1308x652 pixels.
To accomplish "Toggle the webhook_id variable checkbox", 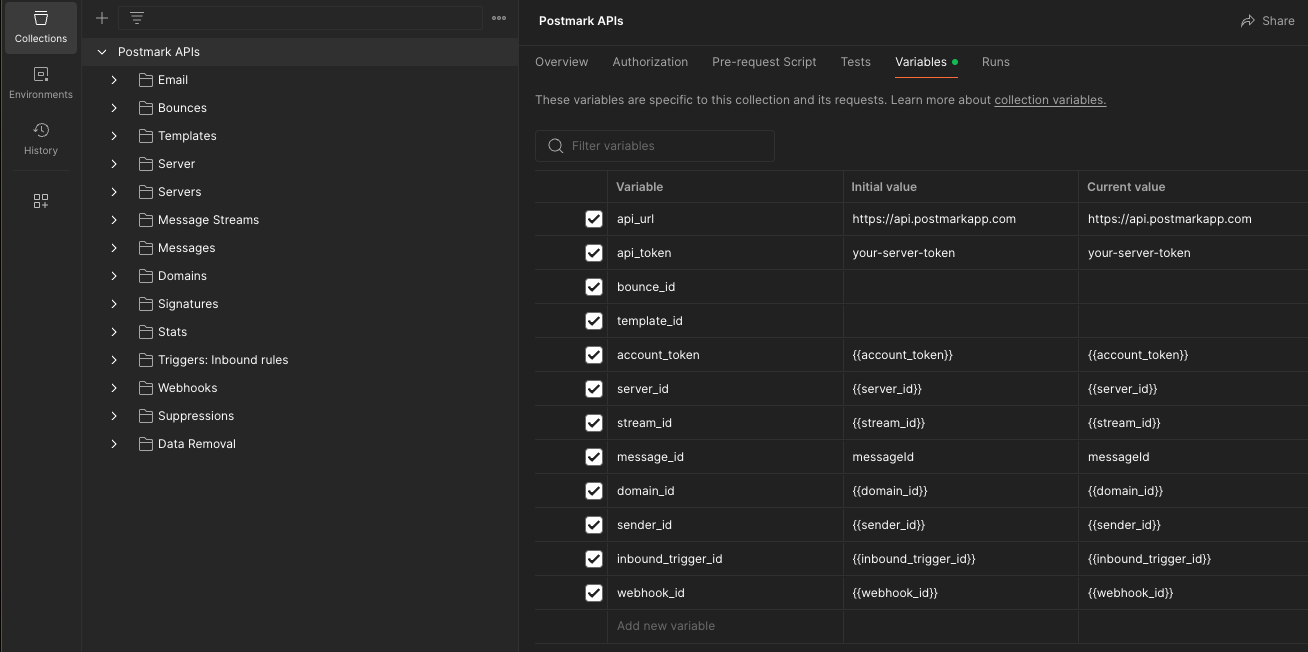I will coord(594,593).
